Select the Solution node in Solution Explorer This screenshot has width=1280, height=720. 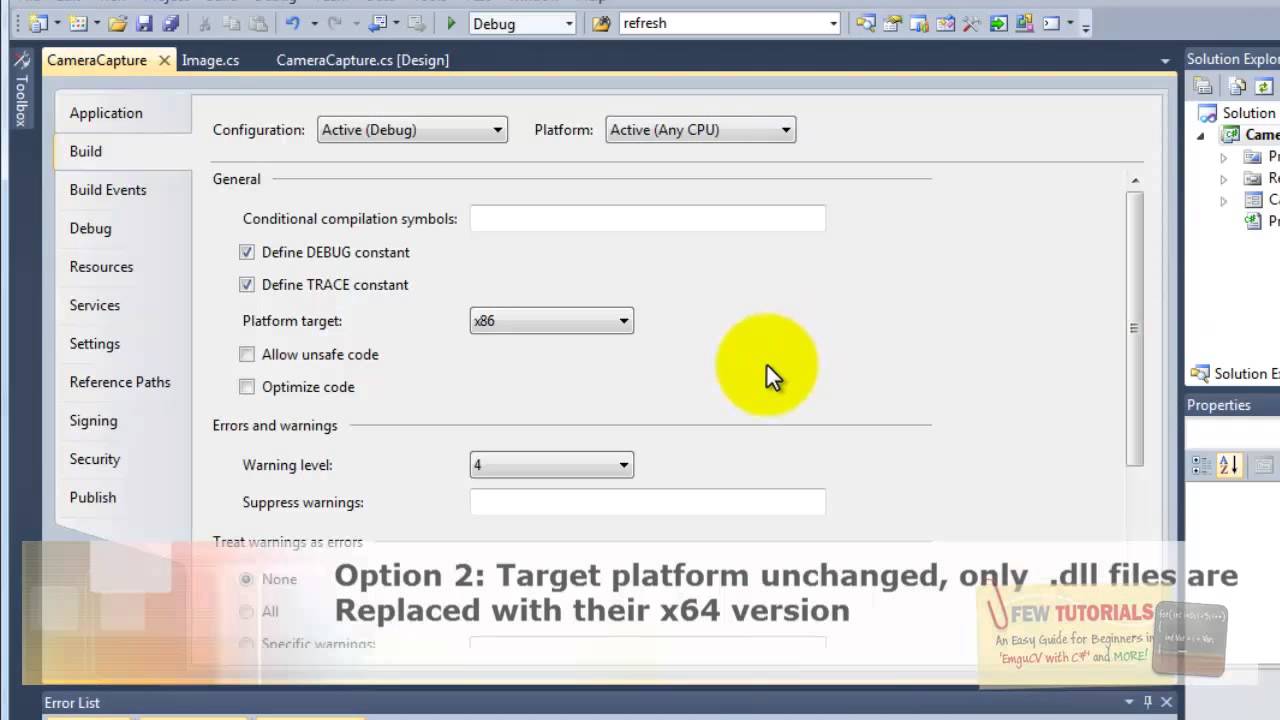click(1238, 113)
